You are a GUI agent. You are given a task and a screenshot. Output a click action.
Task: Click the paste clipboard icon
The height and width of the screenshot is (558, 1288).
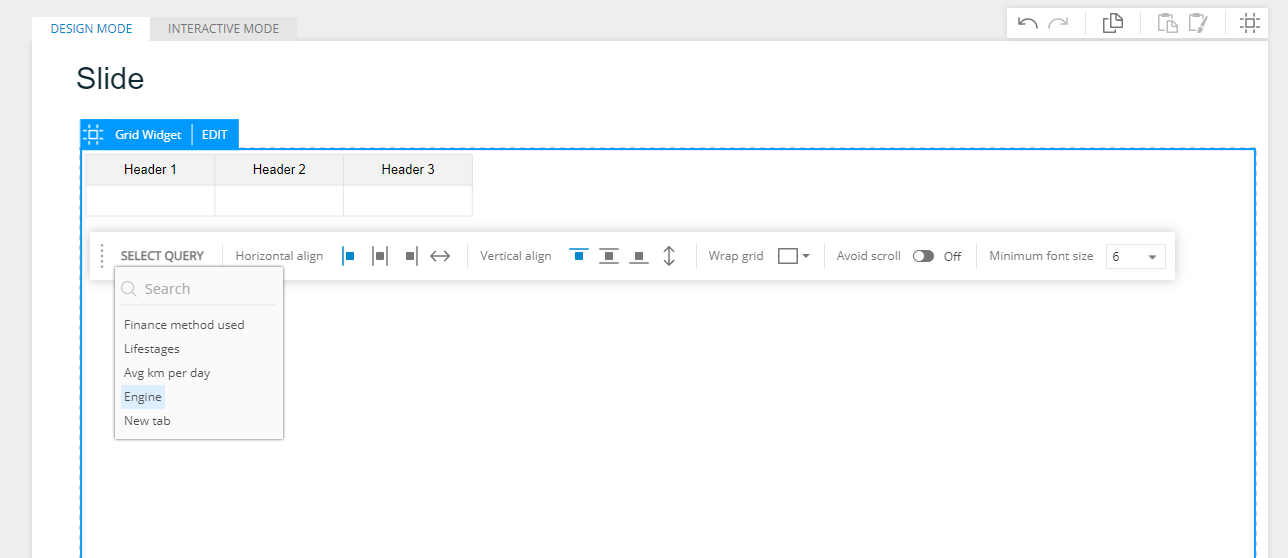(1167, 23)
